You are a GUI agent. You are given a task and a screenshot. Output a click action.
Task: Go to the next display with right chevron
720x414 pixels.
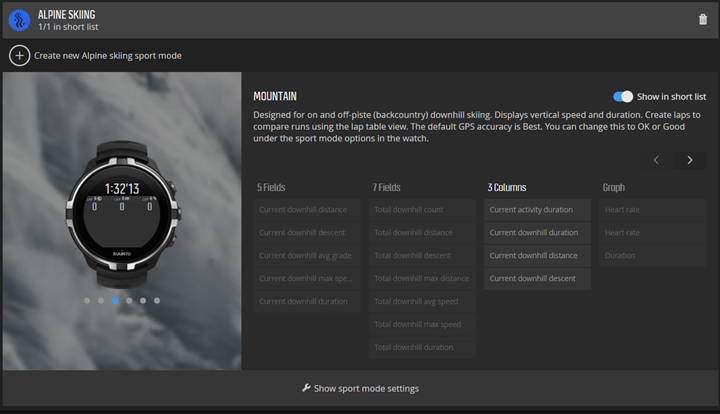pos(690,160)
